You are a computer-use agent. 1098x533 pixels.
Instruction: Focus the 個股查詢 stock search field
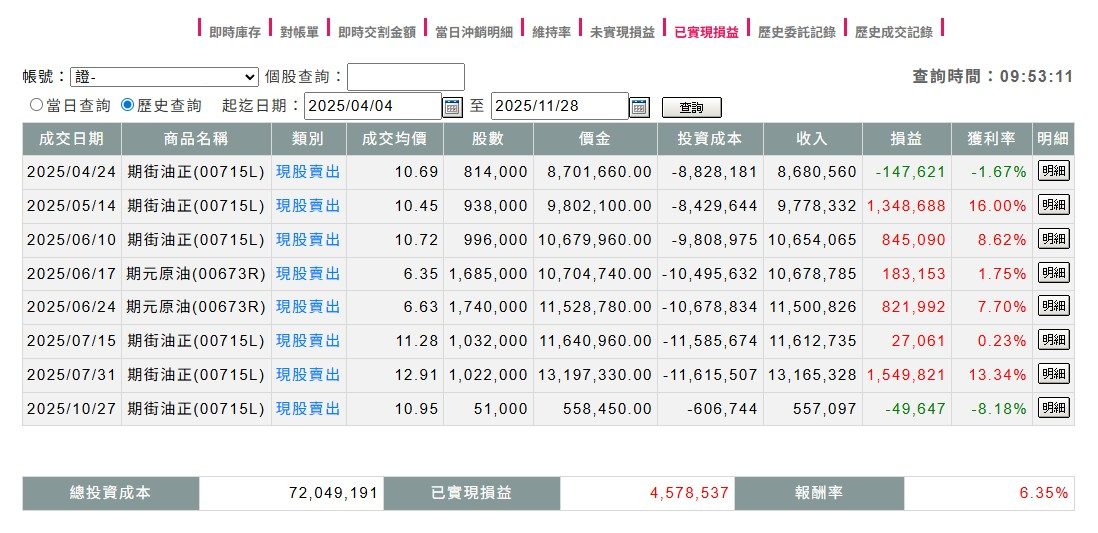click(405, 77)
